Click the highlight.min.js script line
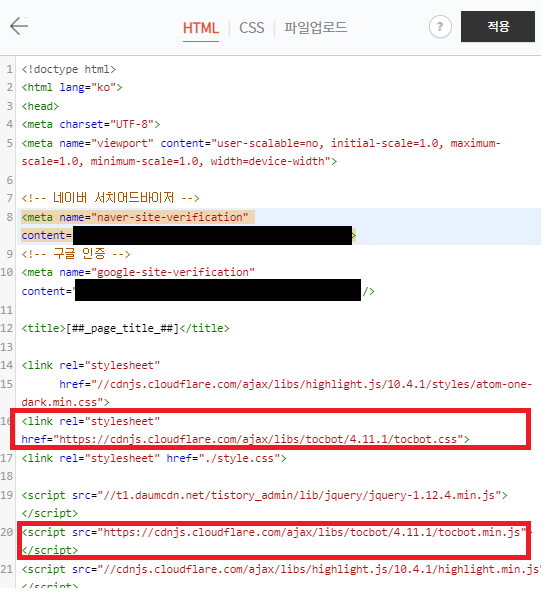552x612 pixels. click(x=281, y=569)
